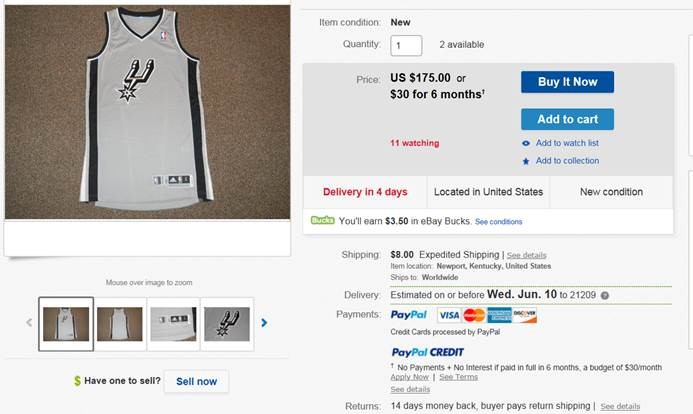Image resolution: width=693 pixels, height=414 pixels.
Task: Open the shipping See details link
Action: (528, 255)
